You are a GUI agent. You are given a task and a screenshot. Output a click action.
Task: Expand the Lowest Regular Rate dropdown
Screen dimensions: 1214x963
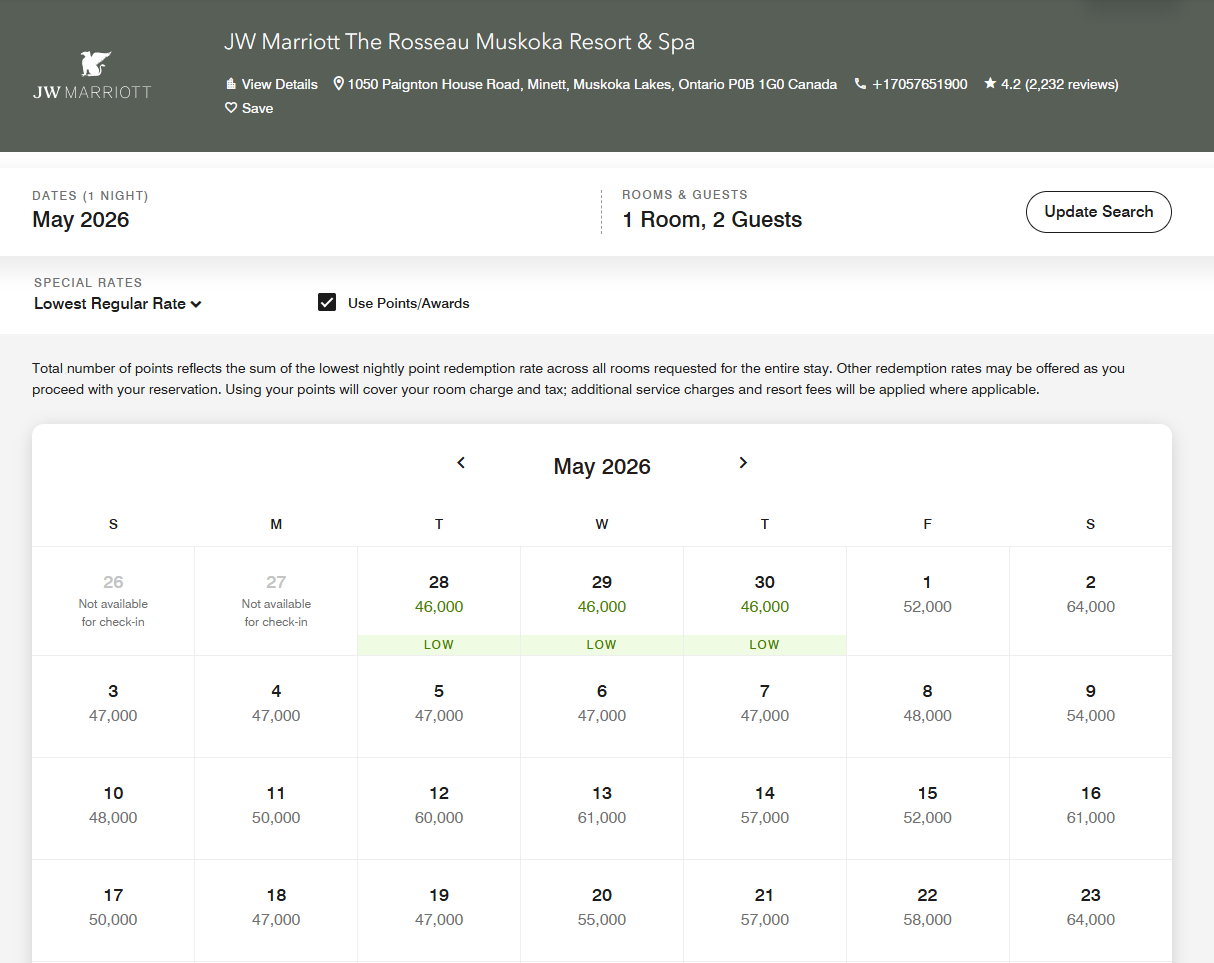tap(118, 304)
